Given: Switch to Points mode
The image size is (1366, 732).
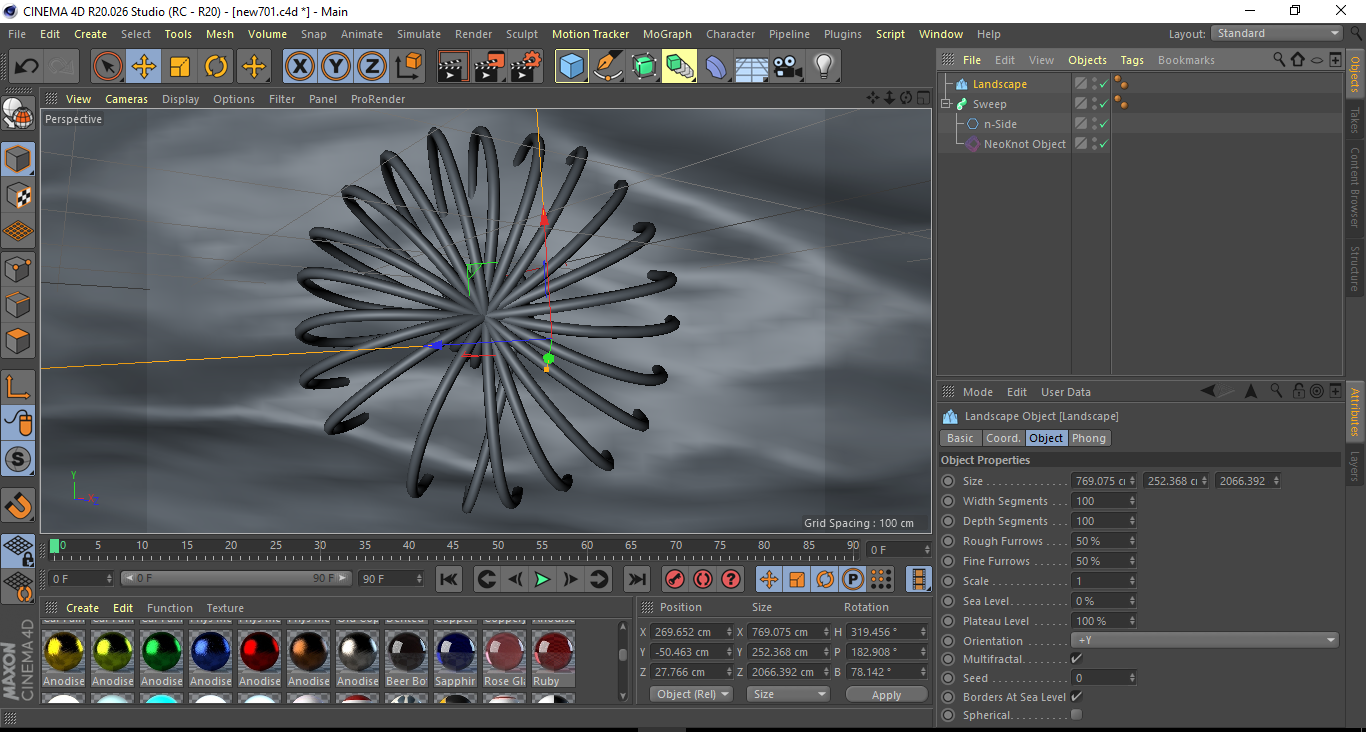Looking at the screenshot, I should (18, 268).
